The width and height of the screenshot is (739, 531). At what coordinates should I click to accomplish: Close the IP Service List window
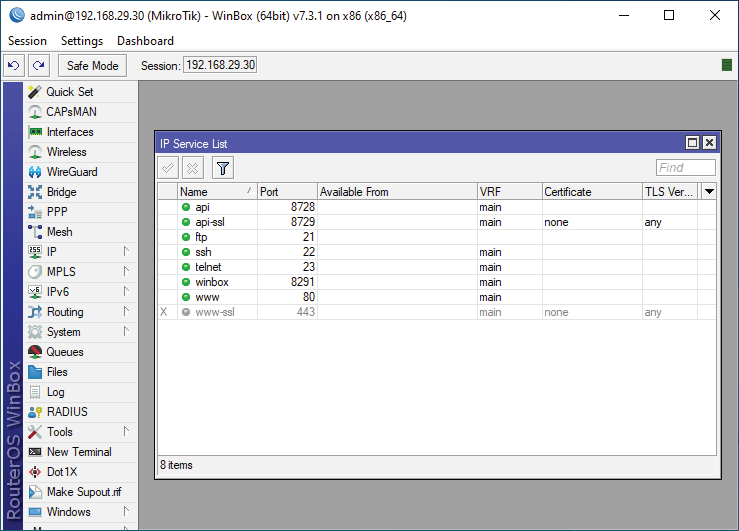tap(709, 143)
